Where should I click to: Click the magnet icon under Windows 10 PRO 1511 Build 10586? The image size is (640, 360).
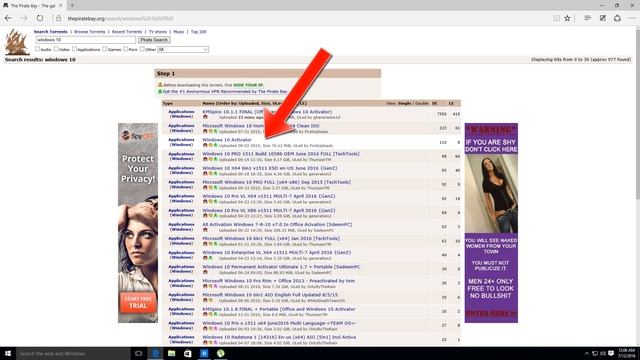pos(205,160)
